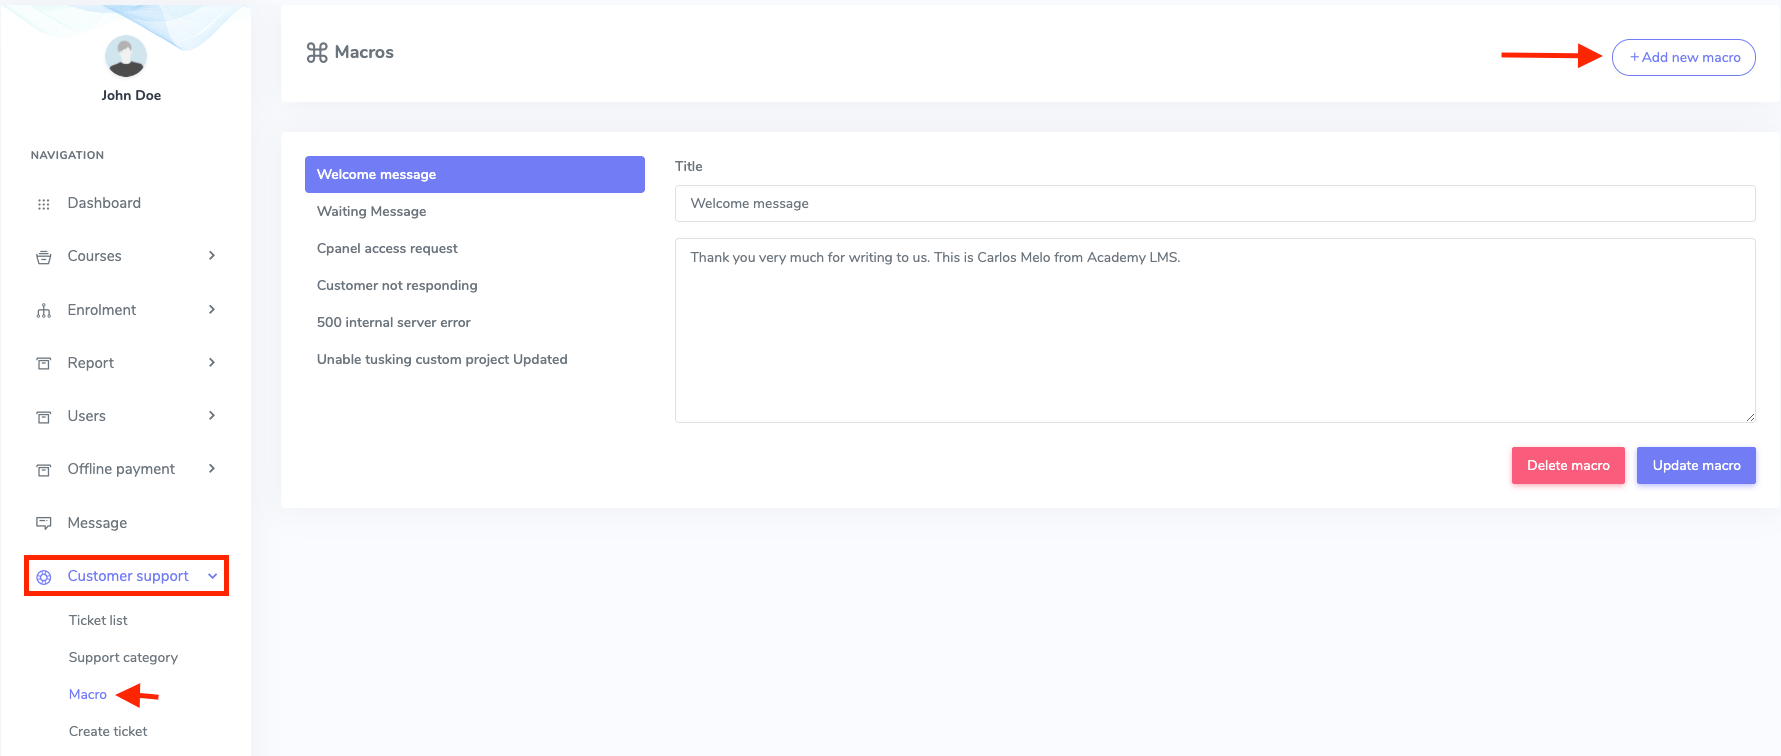Click the Report archive icon
Image resolution: width=1781 pixels, height=756 pixels.
pyautogui.click(x=43, y=363)
